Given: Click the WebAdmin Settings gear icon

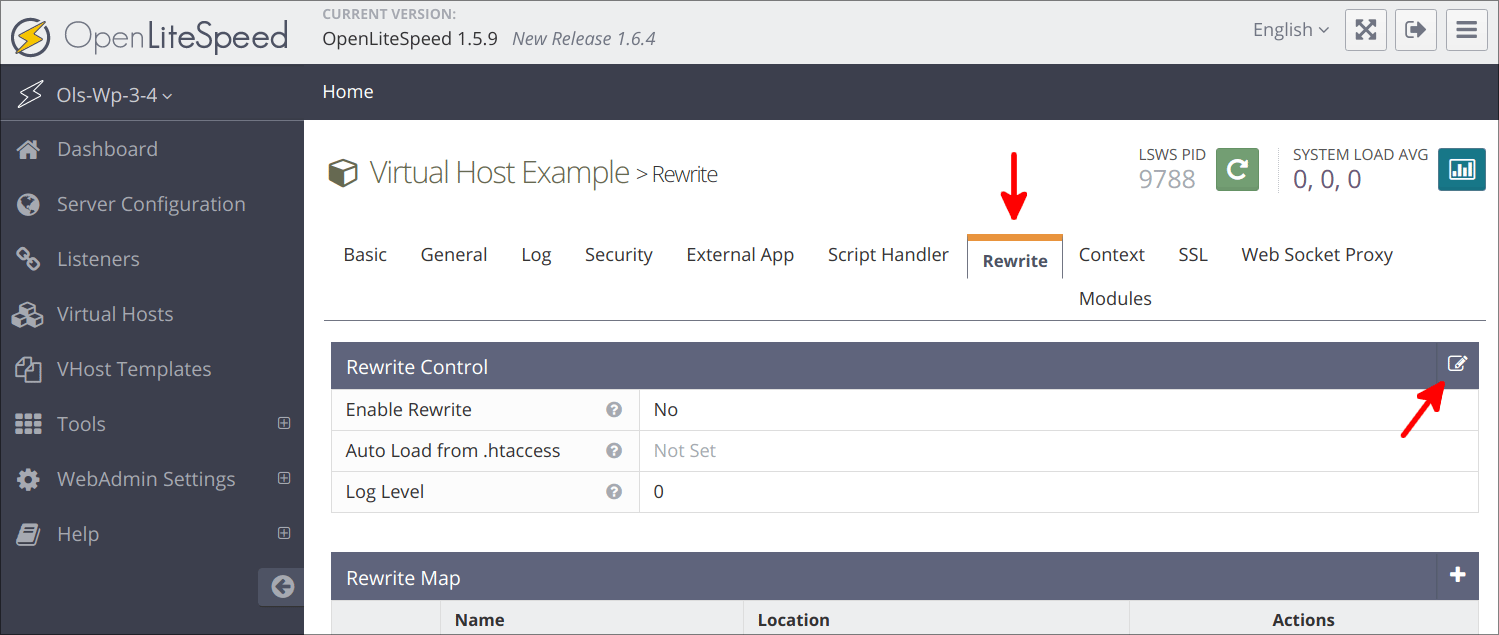Looking at the screenshot, I should [x=28, y=479].
